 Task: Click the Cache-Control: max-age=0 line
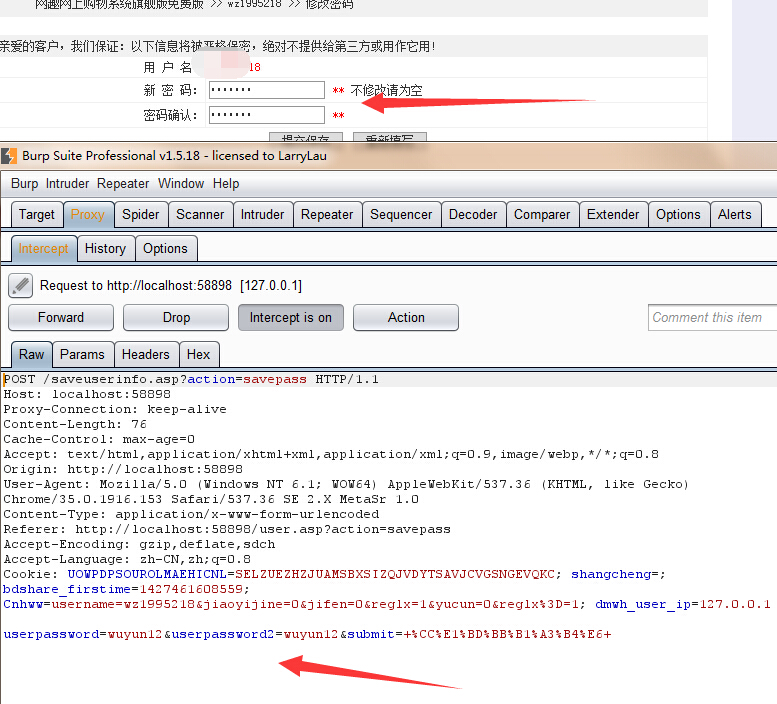[x=99, y=439]
